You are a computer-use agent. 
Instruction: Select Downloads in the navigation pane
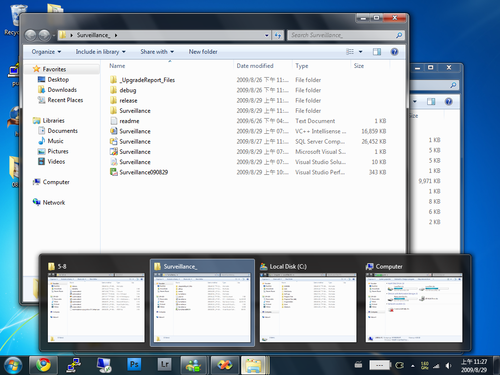(62, 90)
